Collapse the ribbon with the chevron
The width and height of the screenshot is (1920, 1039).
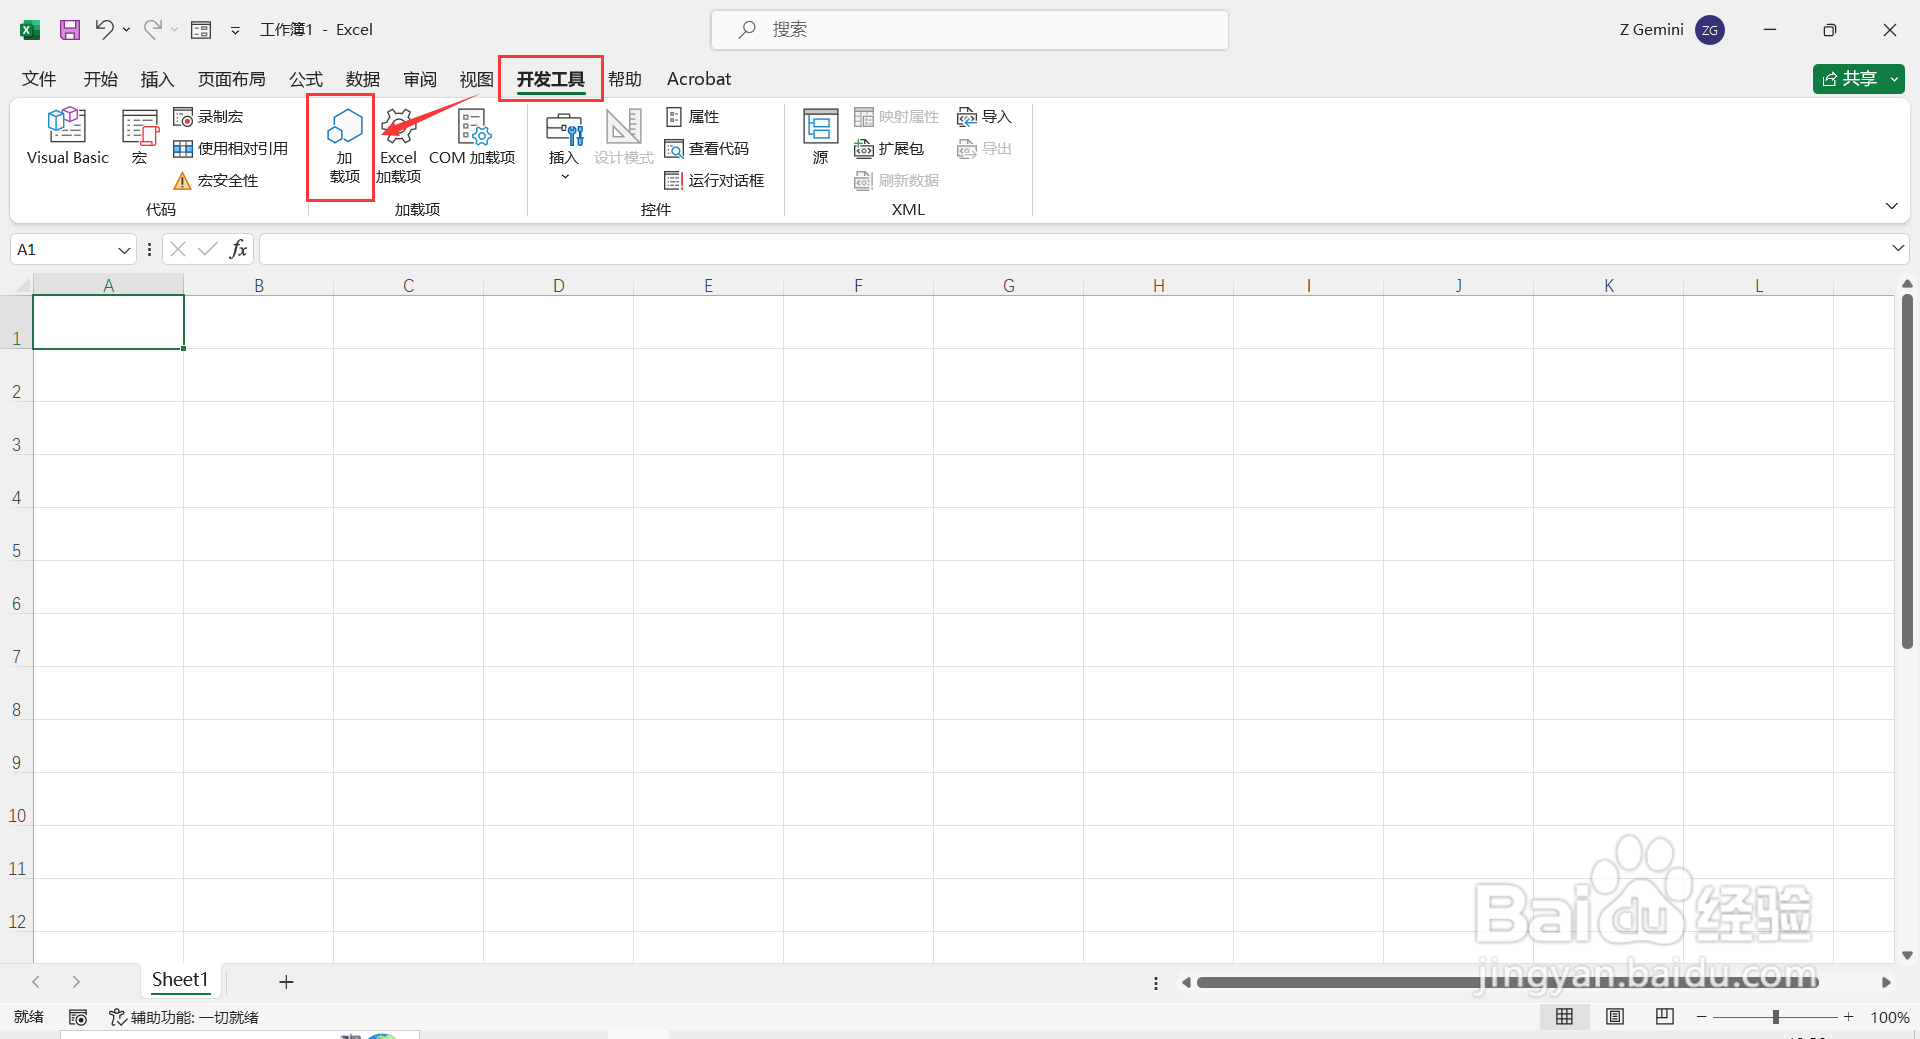point(1891,206)
